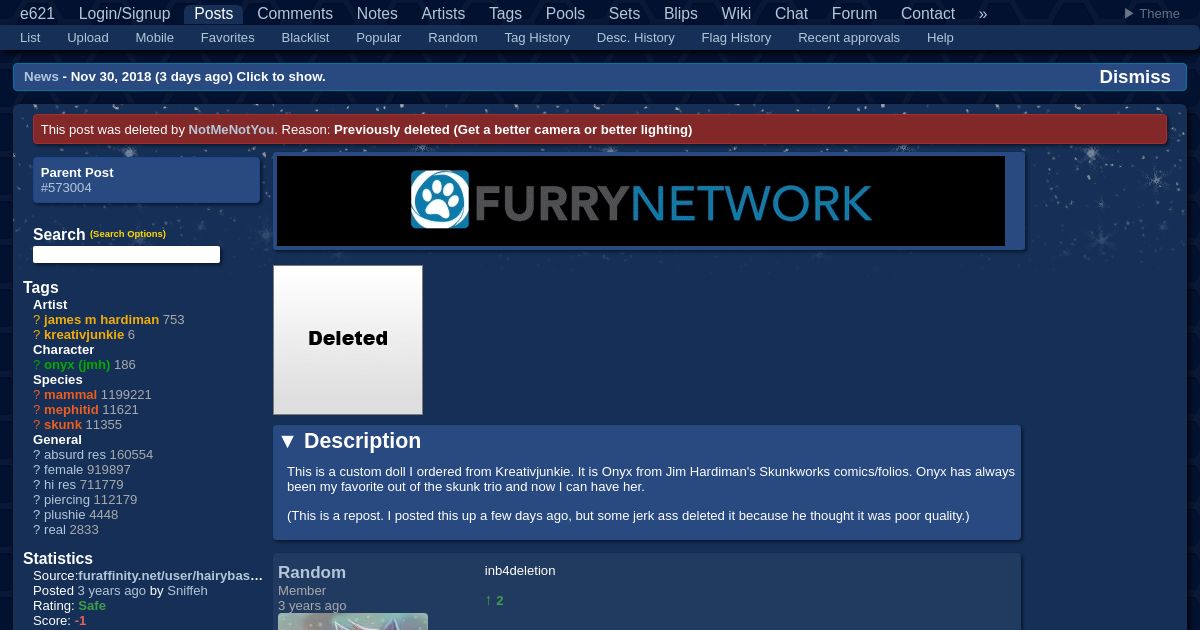Open wiki question mark for female tag
1200x630 pixels.
pyautogui.click(x=37, y=470)
